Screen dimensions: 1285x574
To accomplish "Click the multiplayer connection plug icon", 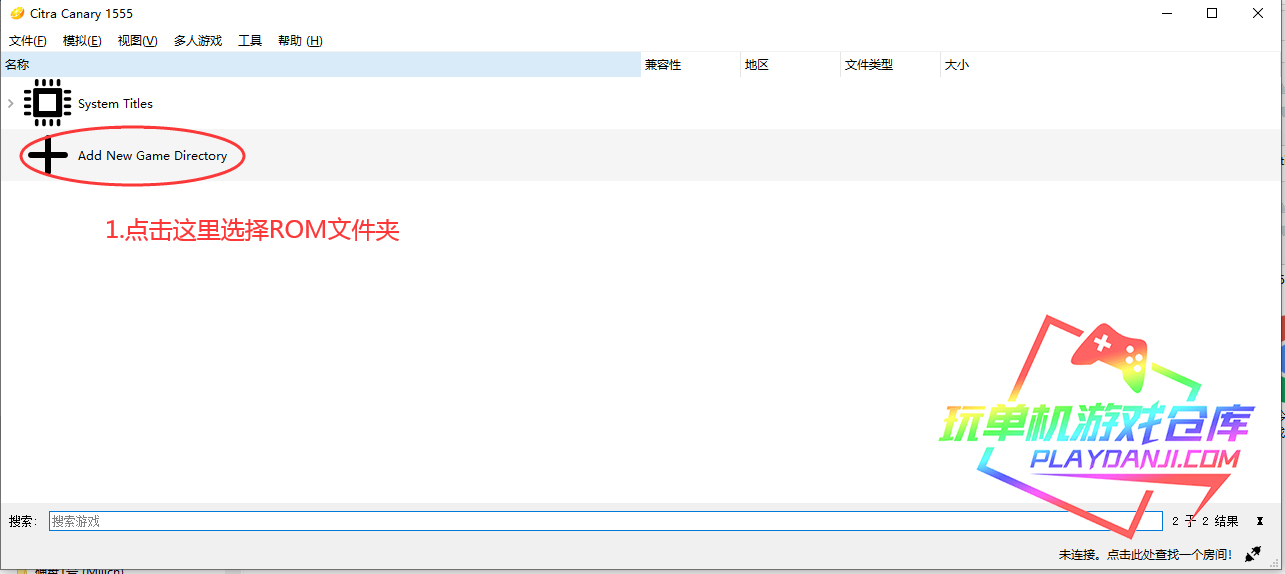I will (1253, 554).
